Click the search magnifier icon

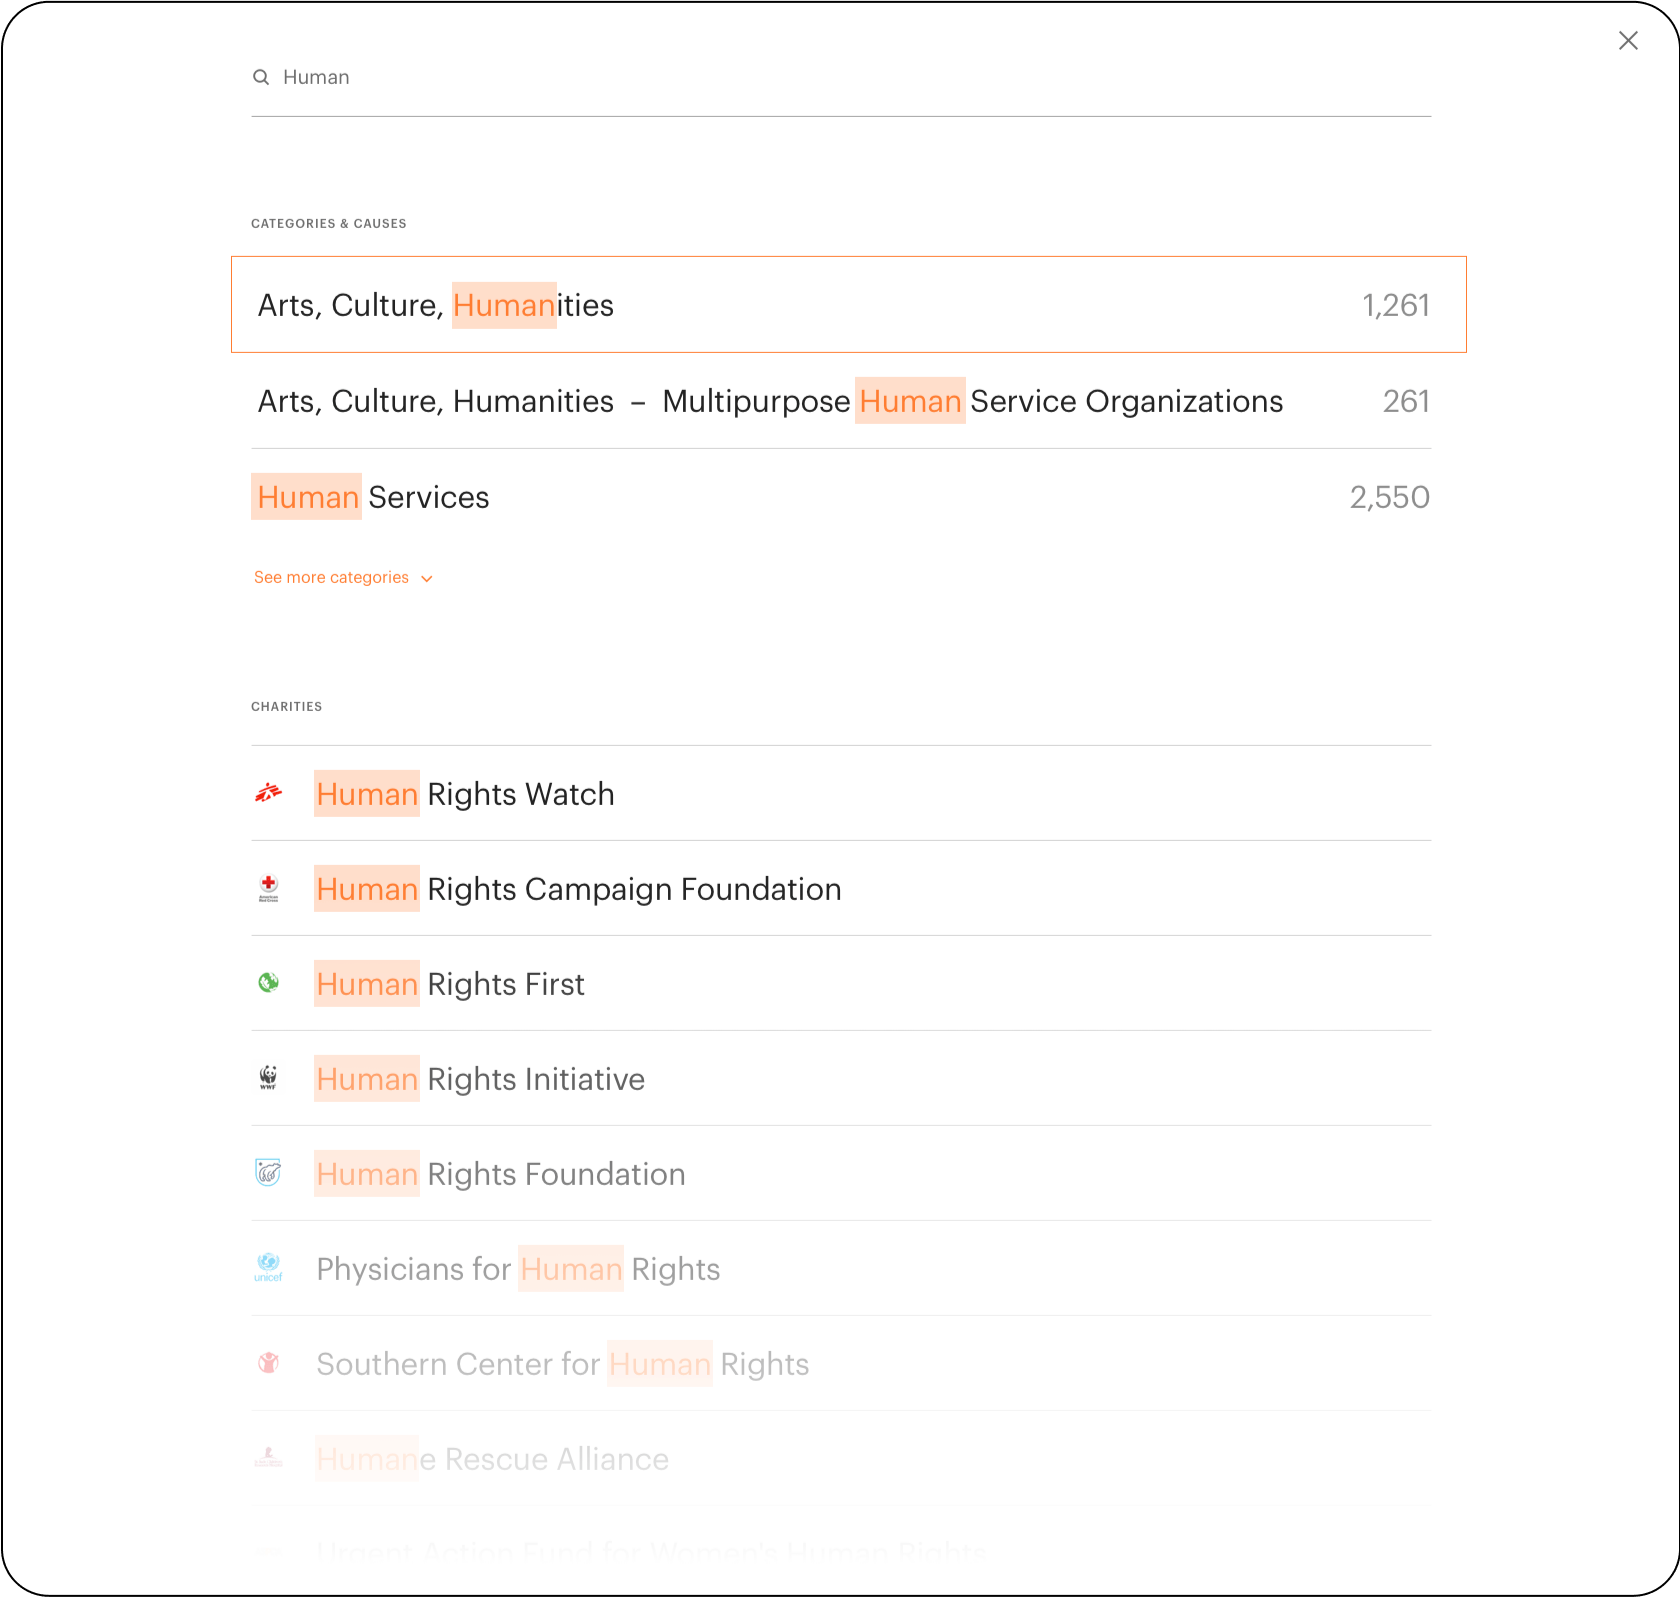point(261,77)
